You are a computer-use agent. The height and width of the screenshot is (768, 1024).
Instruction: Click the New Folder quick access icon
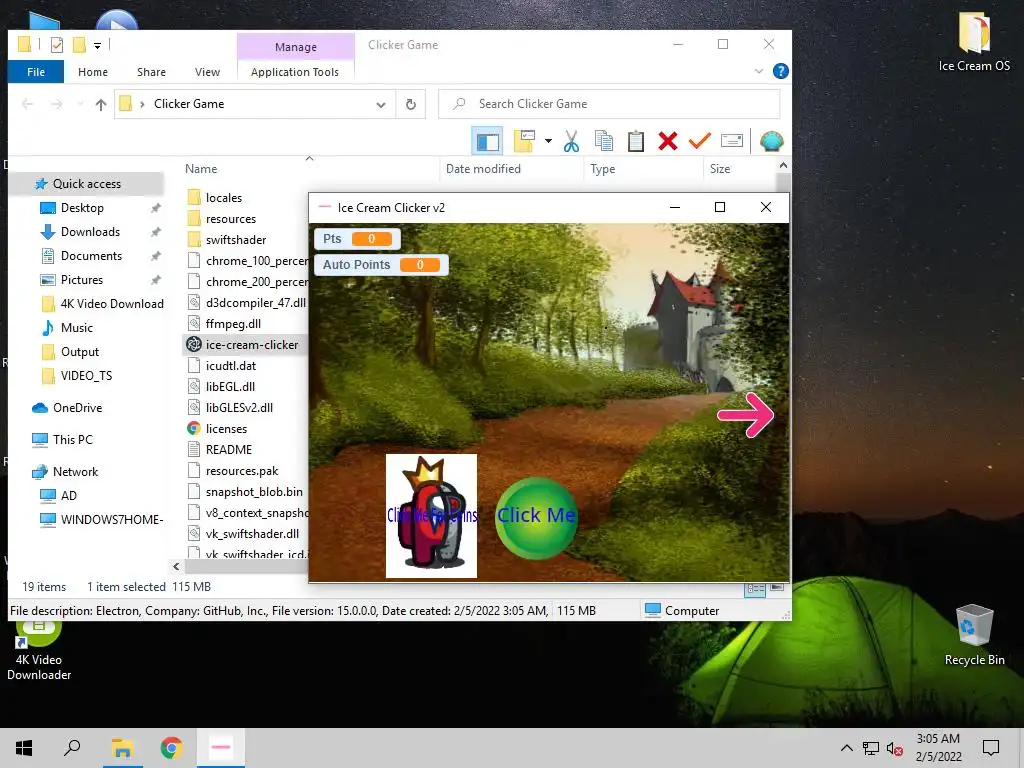coord(79,44)
